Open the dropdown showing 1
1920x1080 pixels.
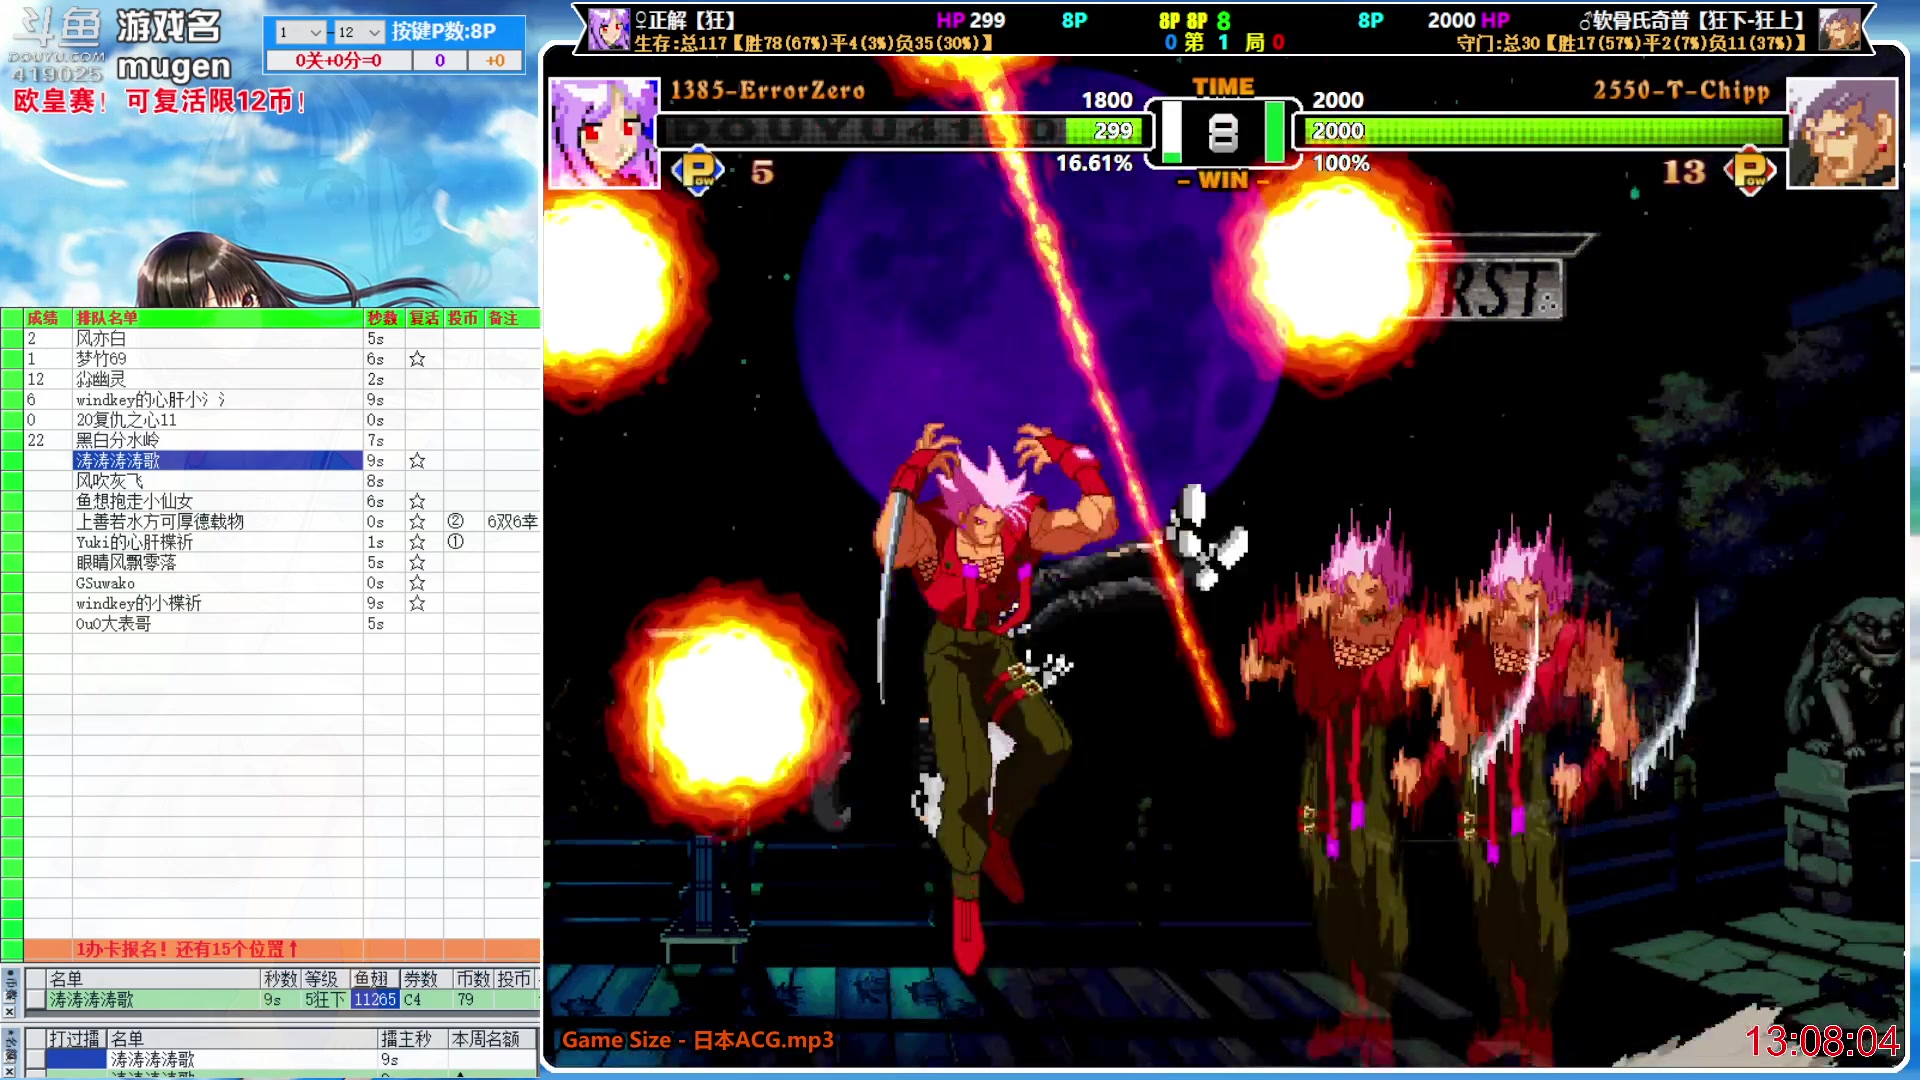coord(300,32)
